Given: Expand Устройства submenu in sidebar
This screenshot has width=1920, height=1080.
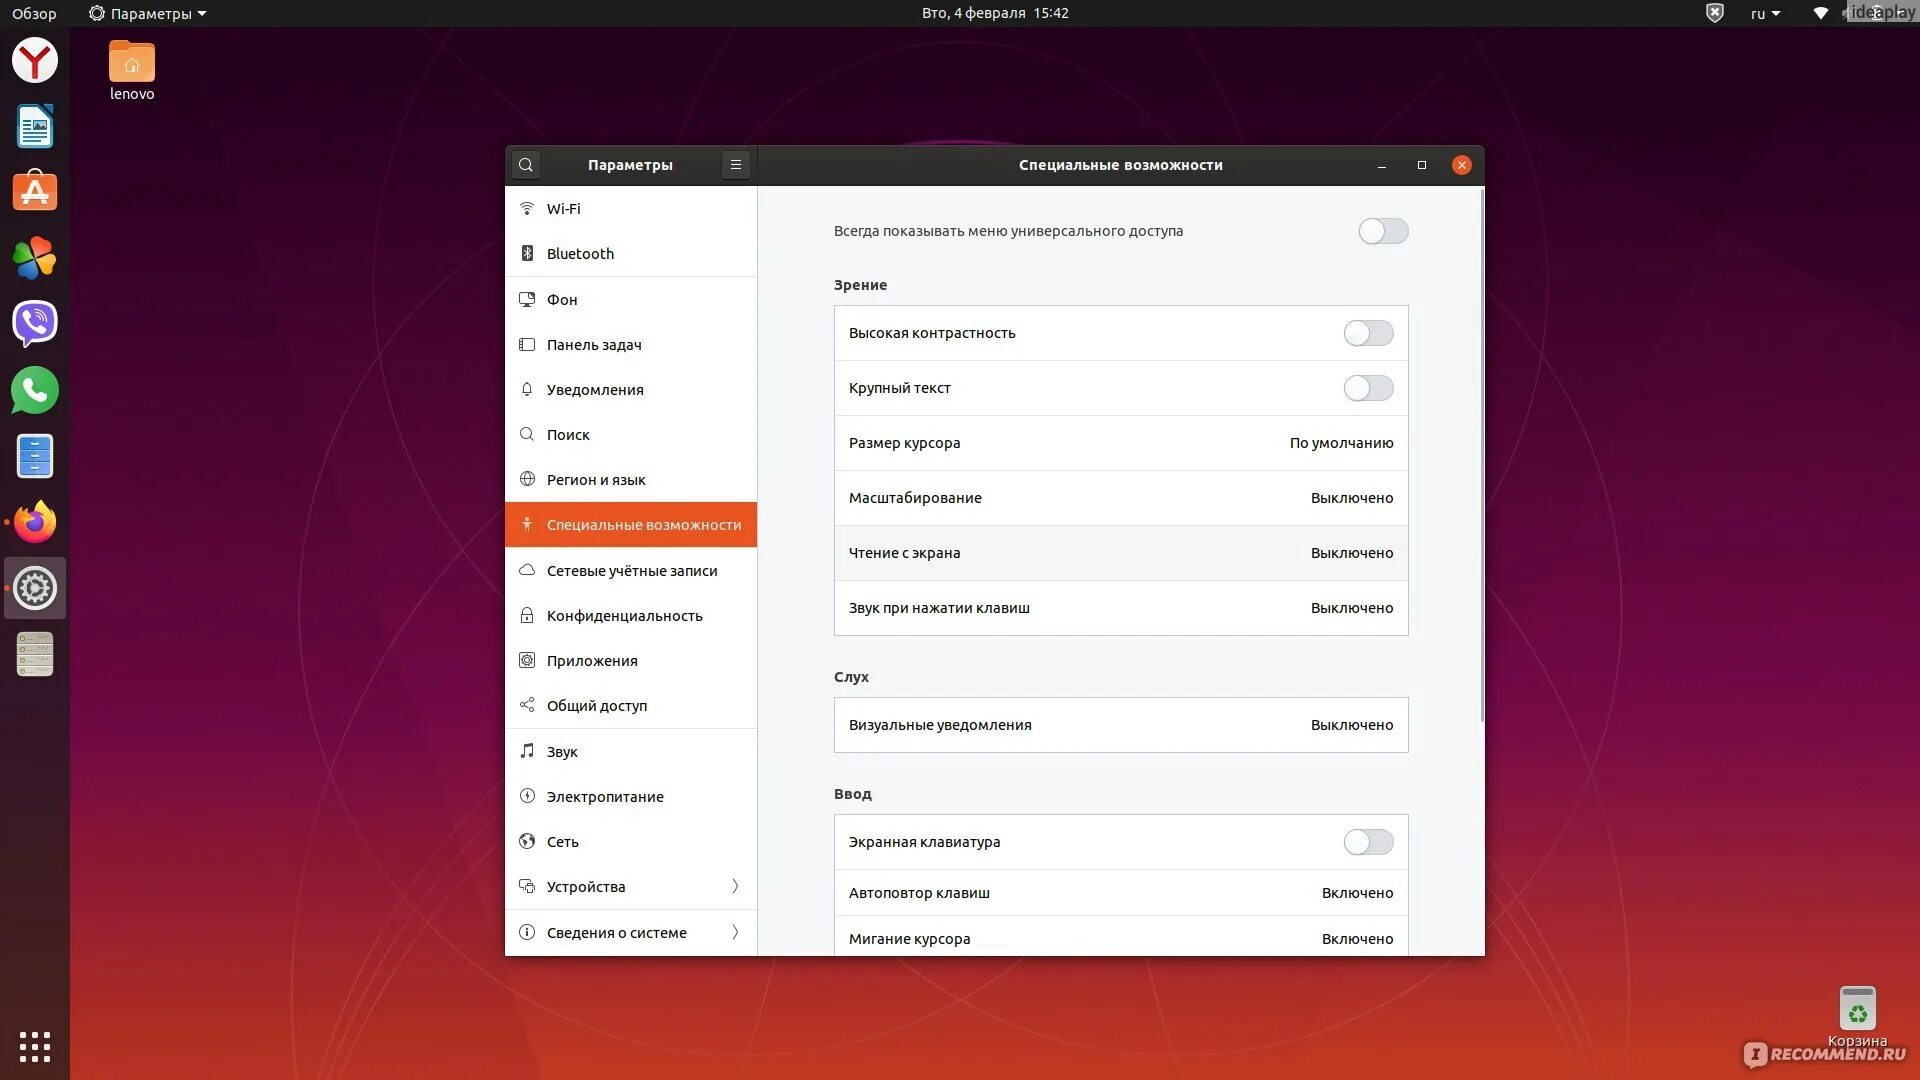Looking at the screenshot, I should pyautogui.click(x=631, y=887).
